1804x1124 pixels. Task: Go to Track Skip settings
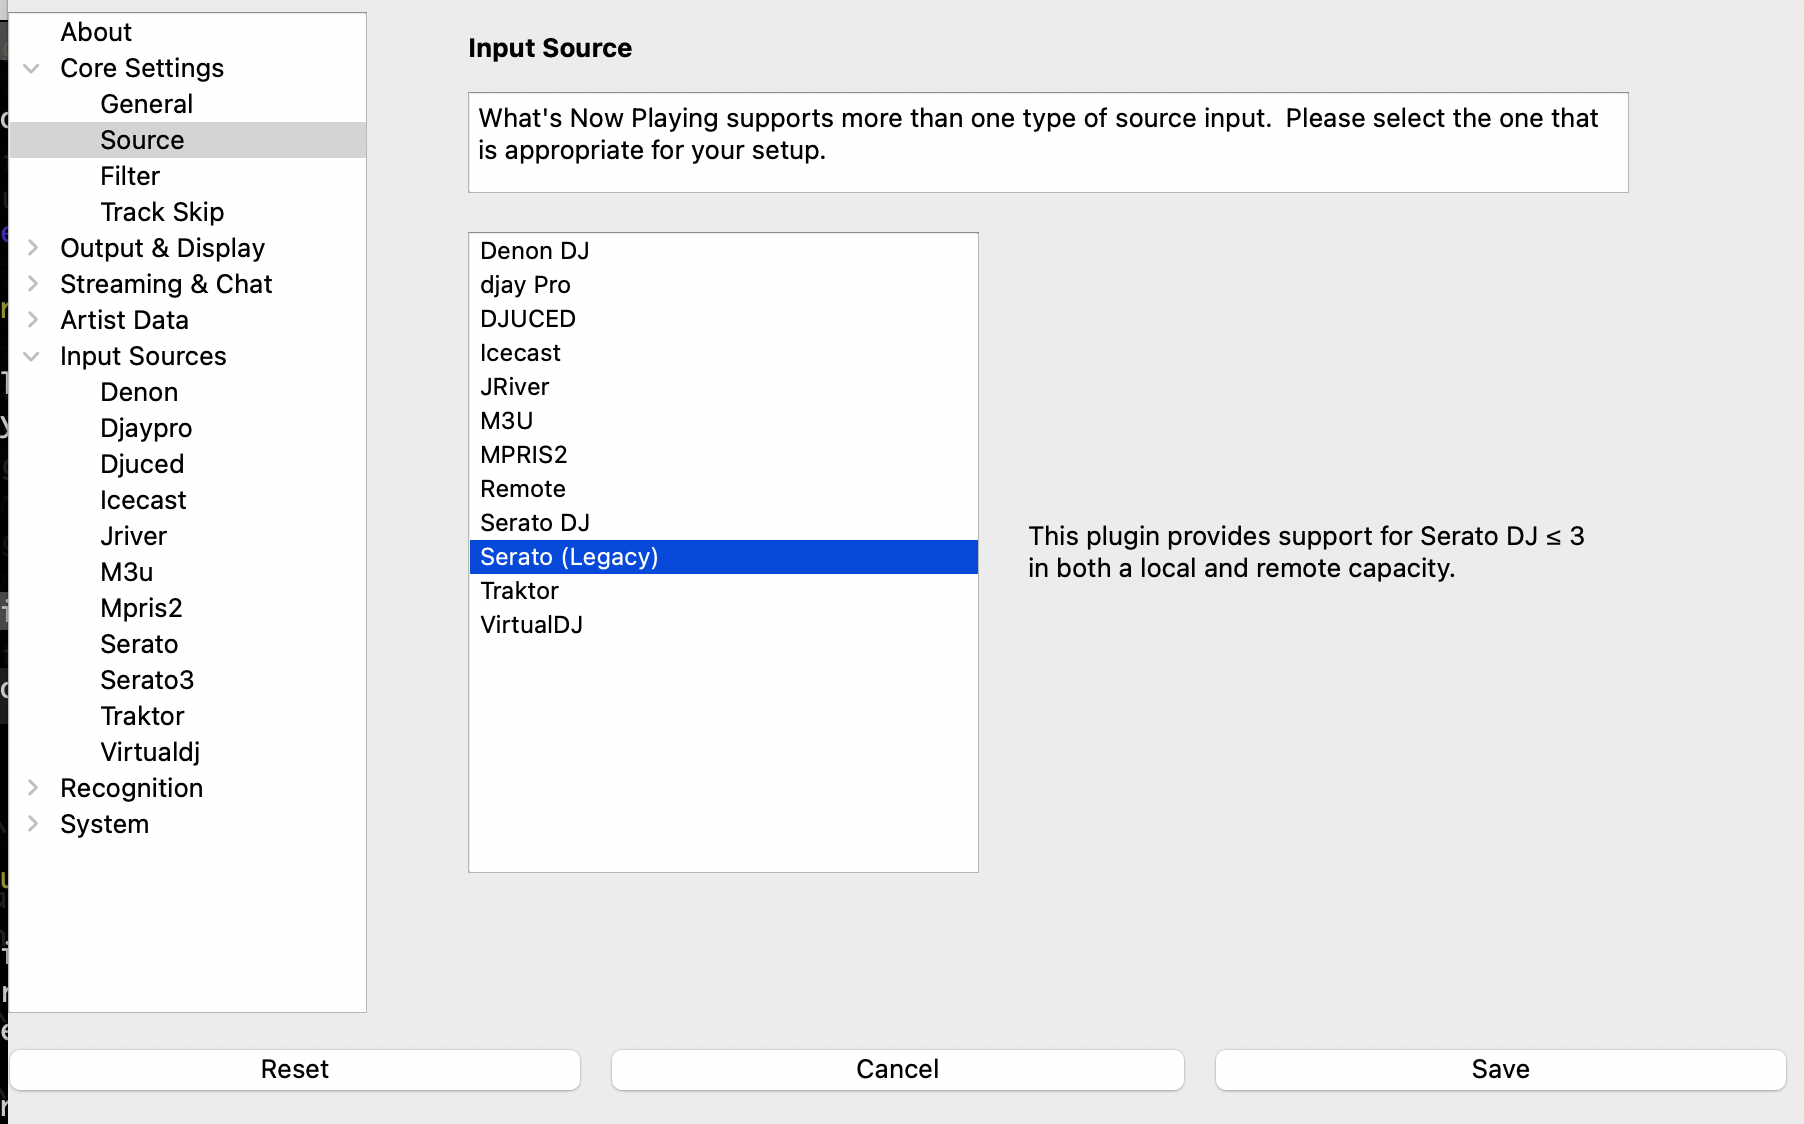pos(162,212)
